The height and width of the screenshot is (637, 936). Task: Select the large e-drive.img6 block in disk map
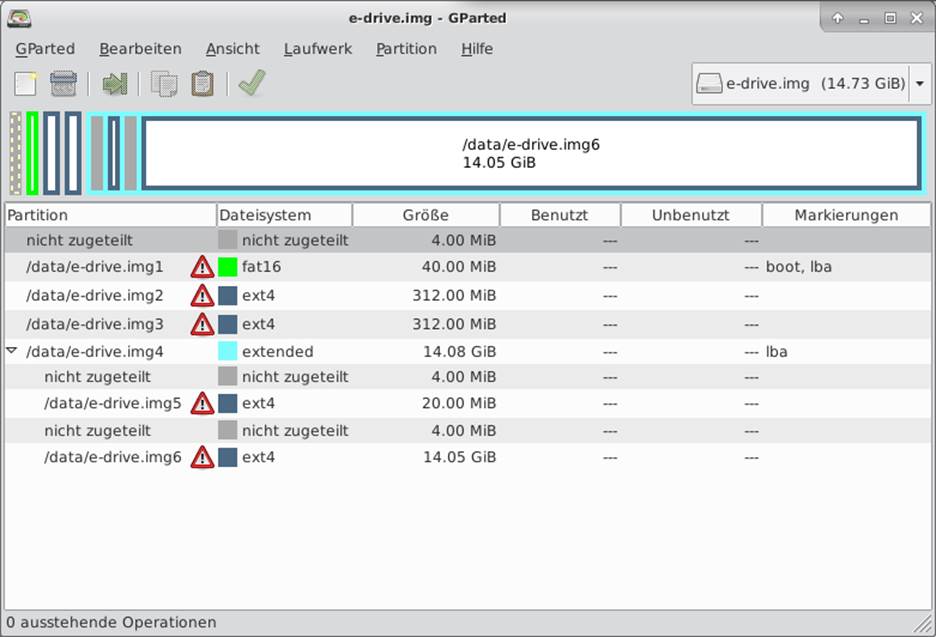point(531,153)
